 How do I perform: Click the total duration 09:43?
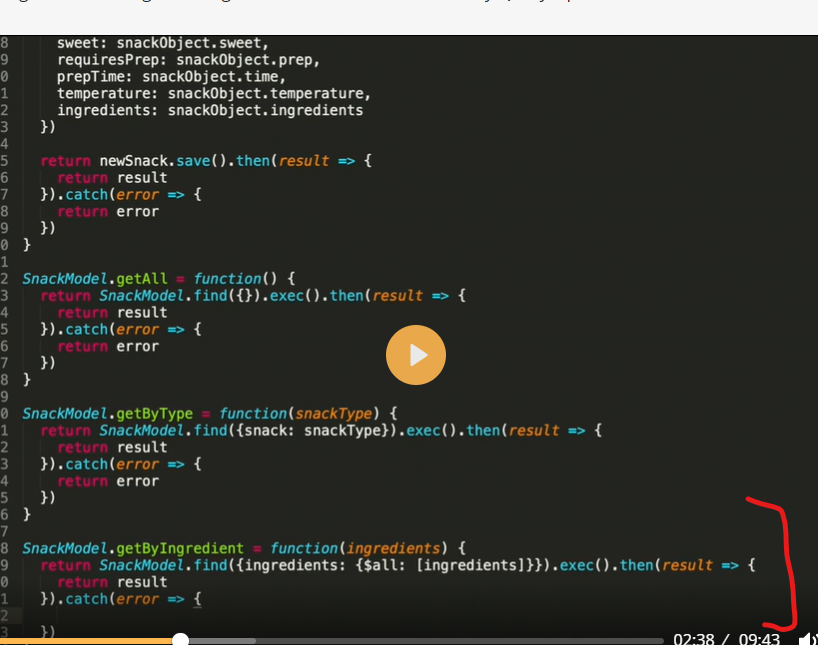pyautogui.click(x=758, y=639)
